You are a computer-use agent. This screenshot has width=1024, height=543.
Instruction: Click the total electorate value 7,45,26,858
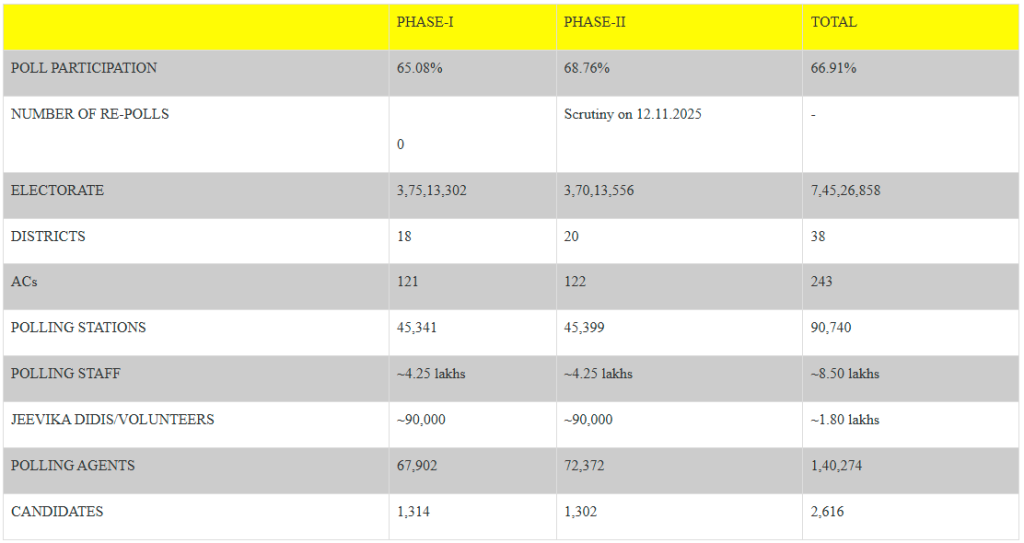845,190
